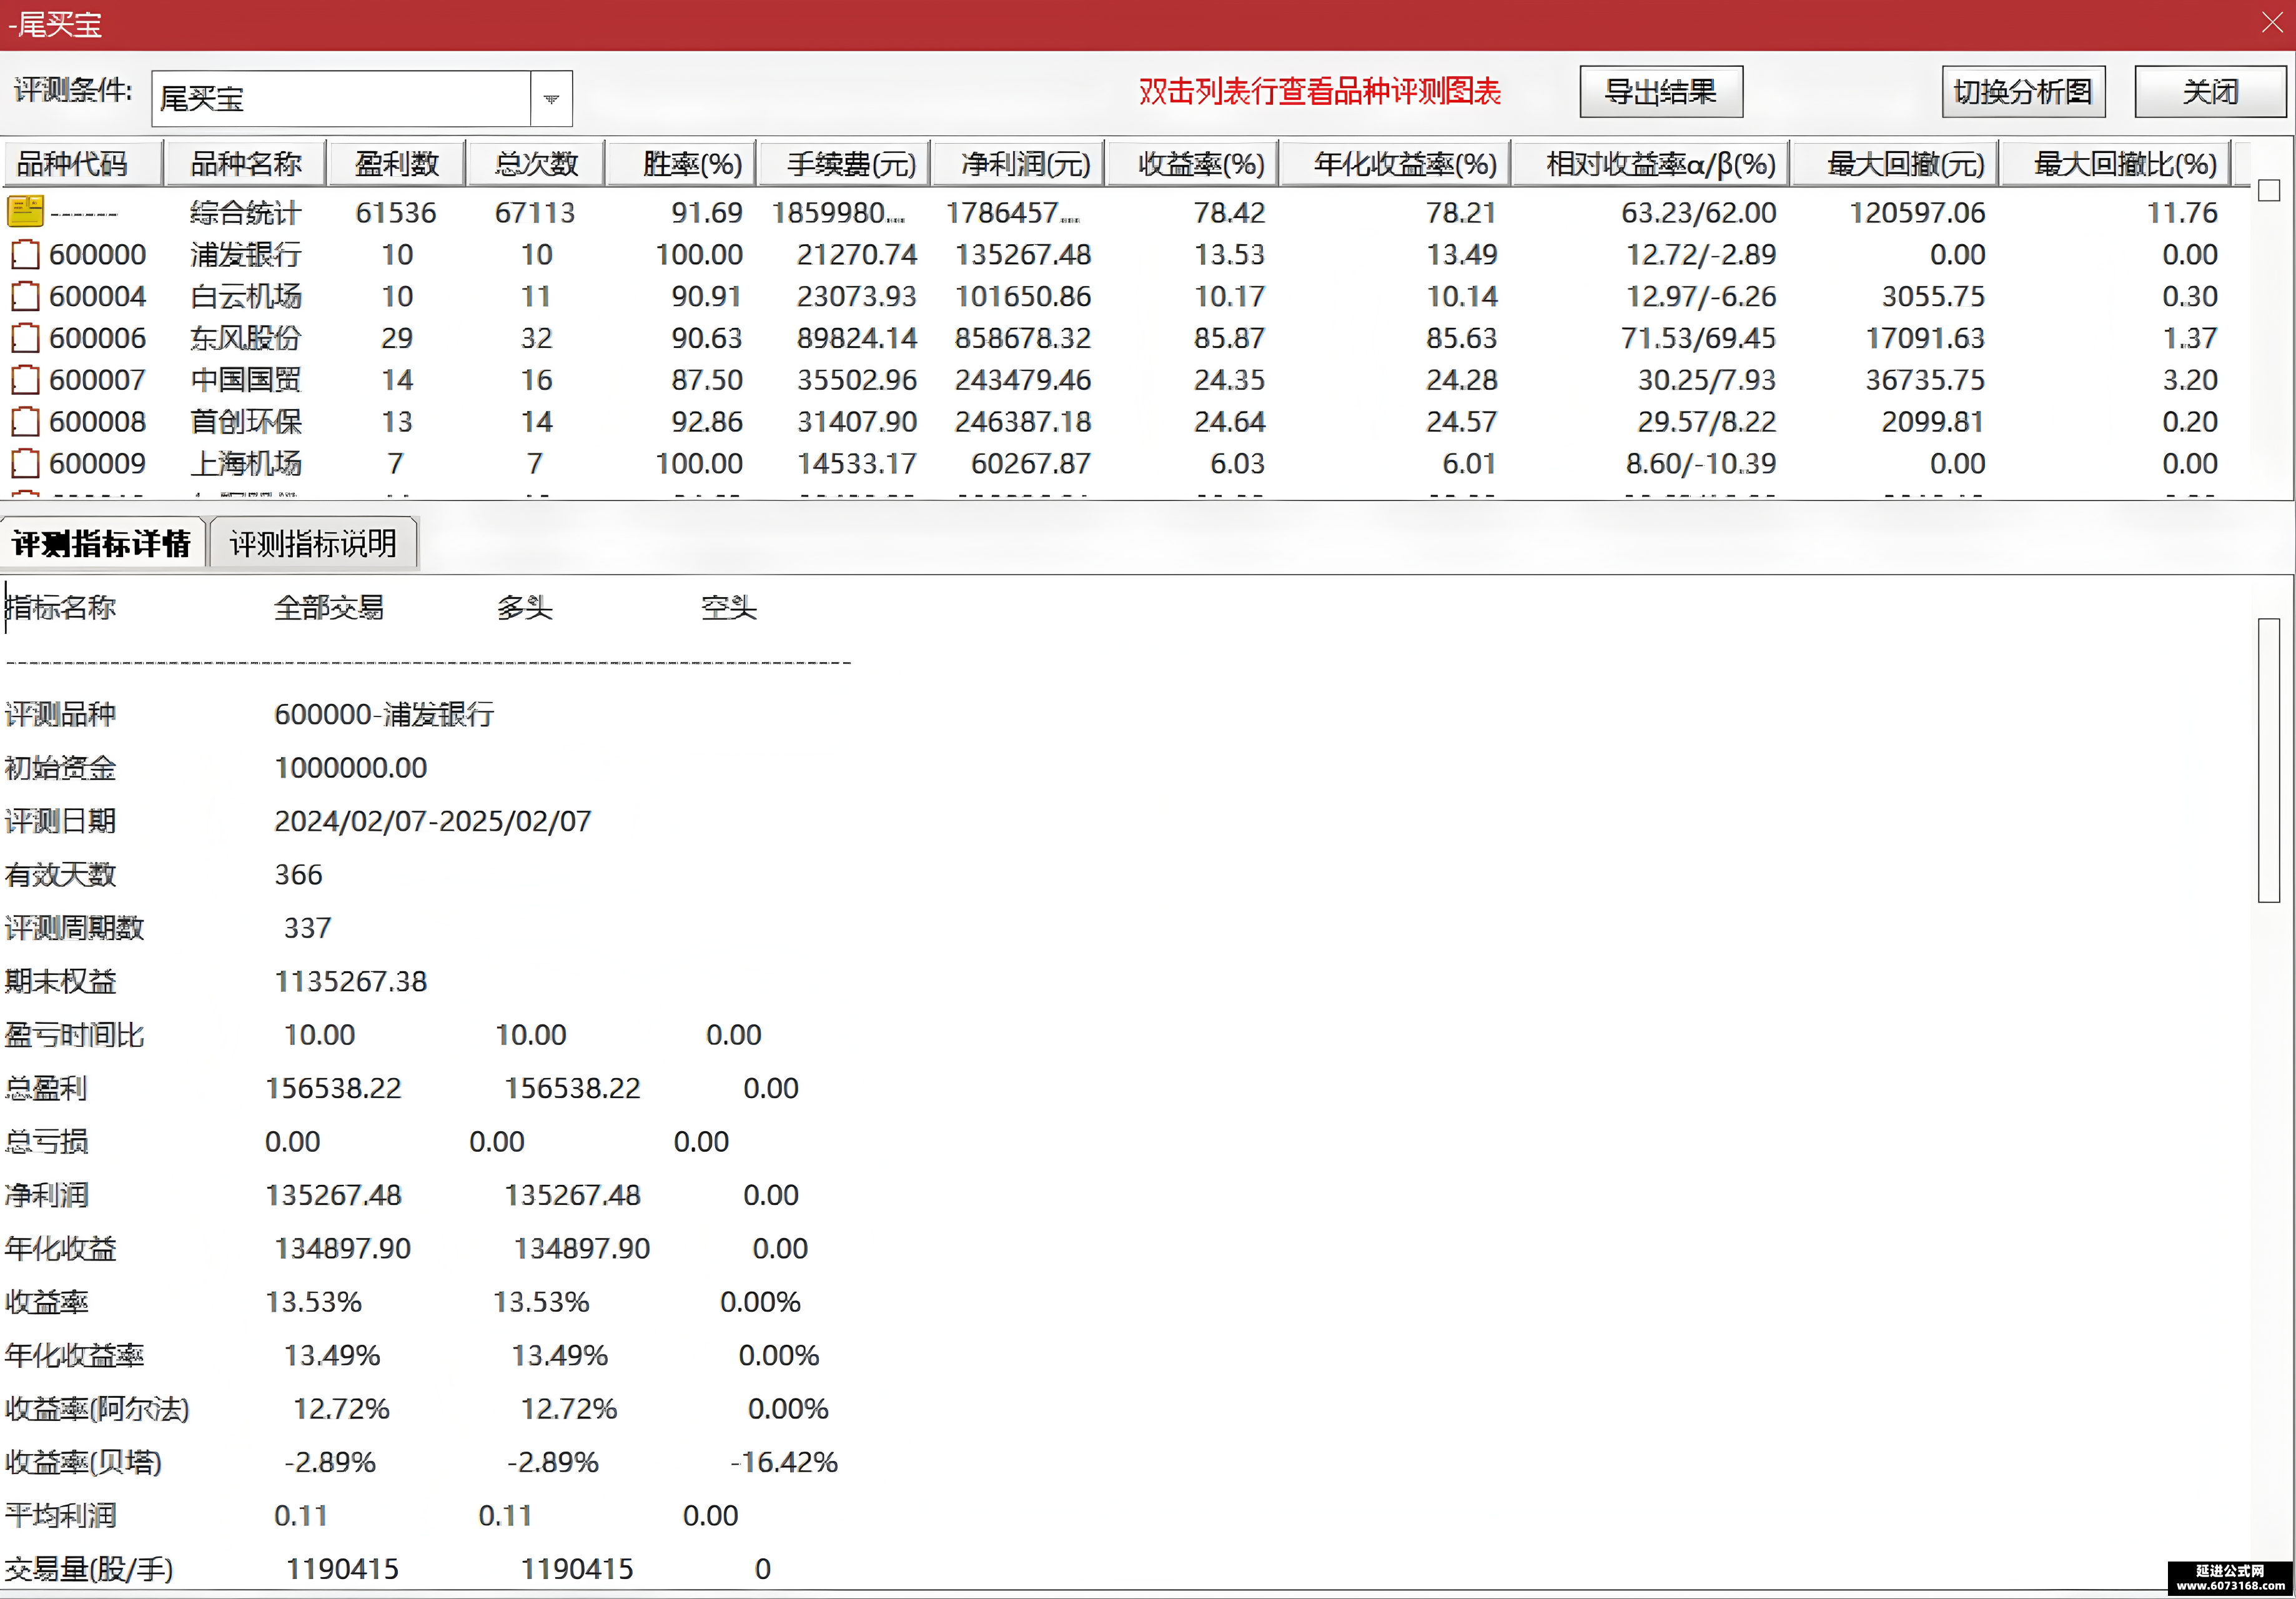Tick checkbox for 600009 上海机场
The image size is (2296, 1599).
click(25, 464)
